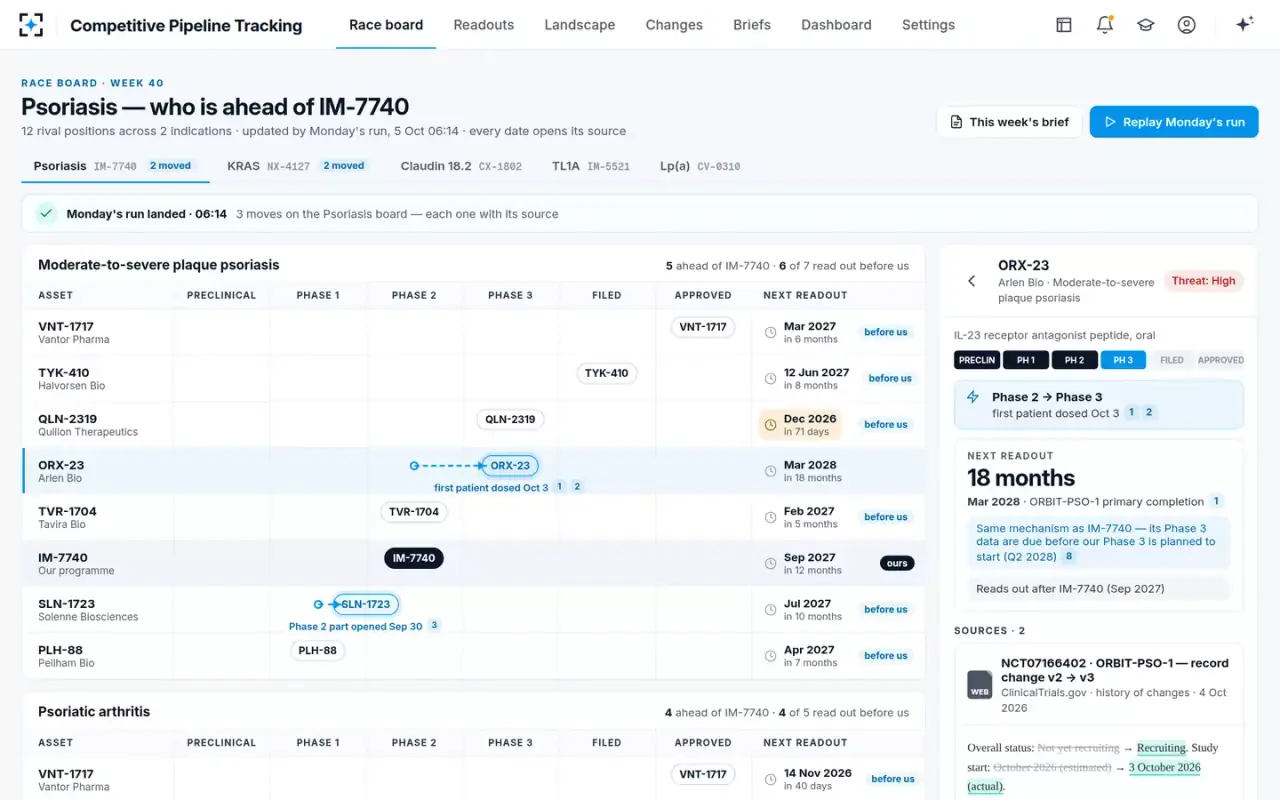Click the clock icon beside 12 Jun 2027
The image size is (1280, 800).
pyautogui.click(x=770, y=379)
